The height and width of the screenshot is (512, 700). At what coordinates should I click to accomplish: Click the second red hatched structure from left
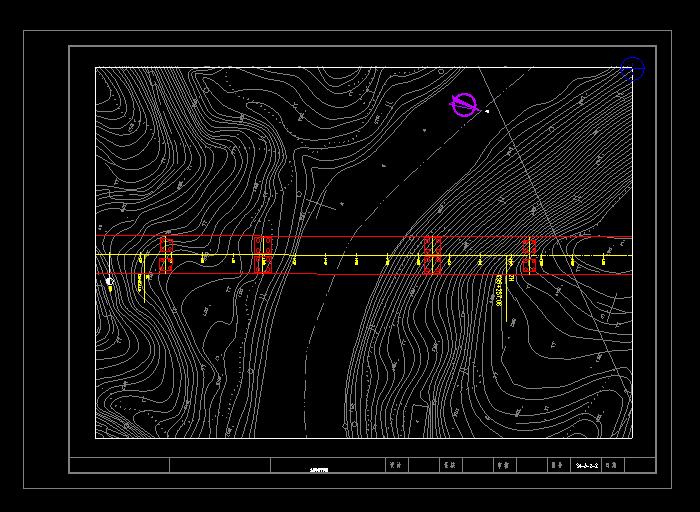(x=263, y=255)
